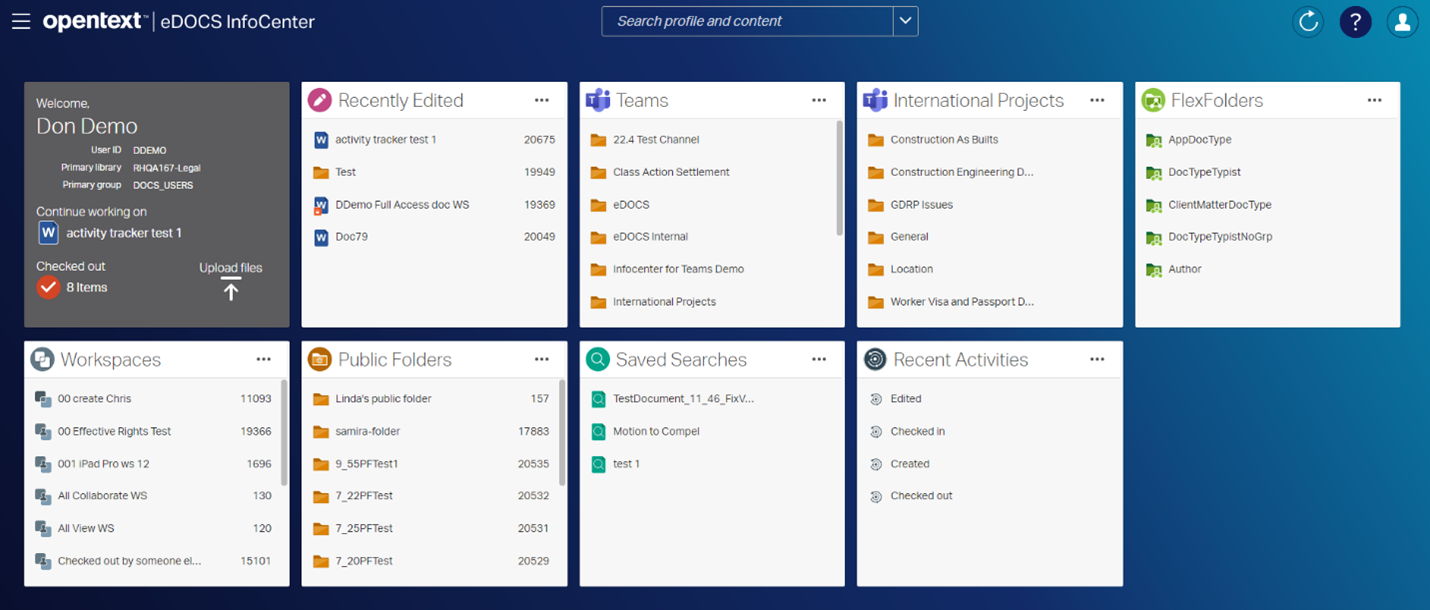Click the Recent Activities tile icon
This screenshot has height=610, width=1430.
click(x=875, y=358)
